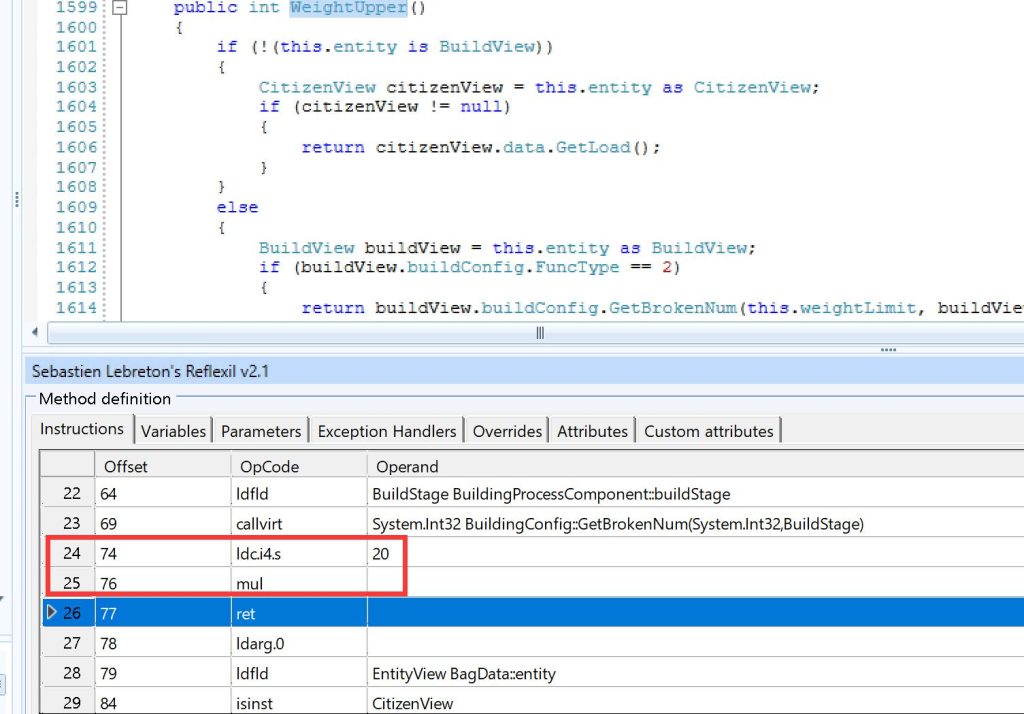Click the vertical dotted splitter grip on left edge
Viewport: 1024px width, 714px height.
(x=15, y=198)
